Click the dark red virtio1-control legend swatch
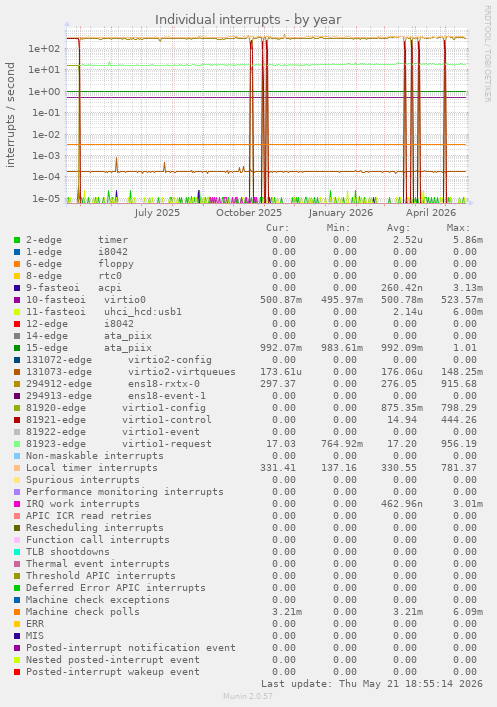This screenshot has height=707, width=497. point(17,420)
